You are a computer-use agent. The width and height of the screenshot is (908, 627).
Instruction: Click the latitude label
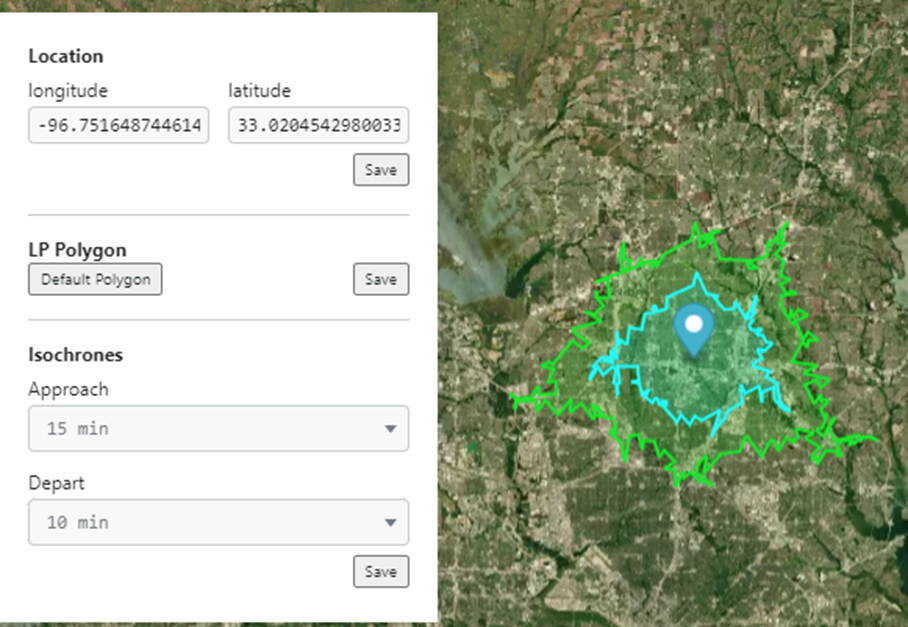259,90
